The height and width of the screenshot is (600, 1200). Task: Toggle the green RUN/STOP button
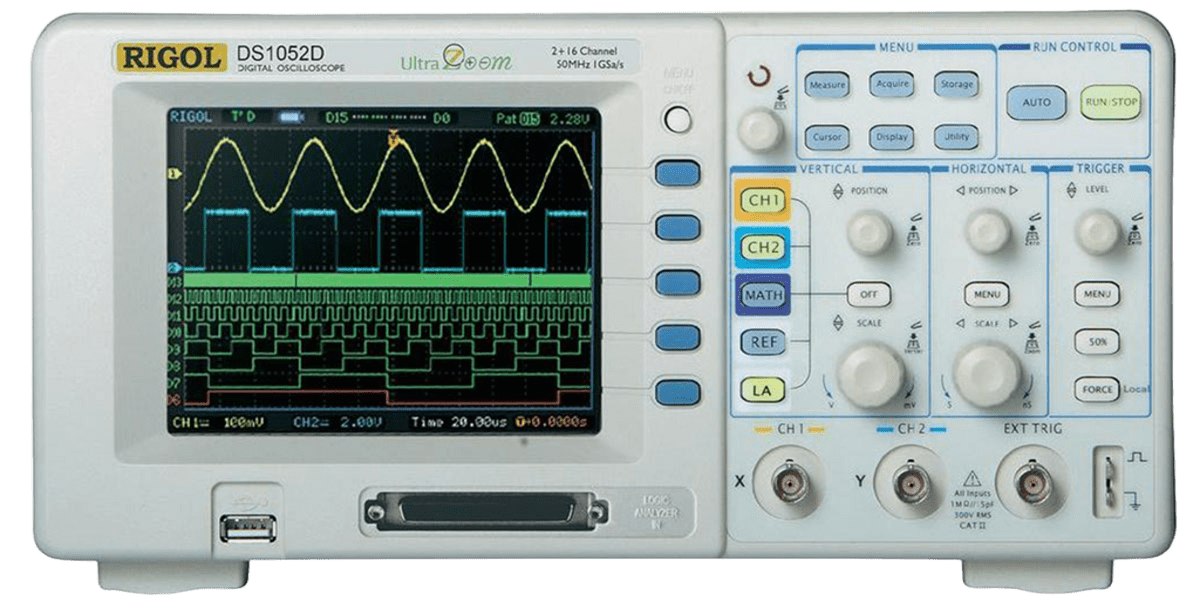[x=1110, y=101]
